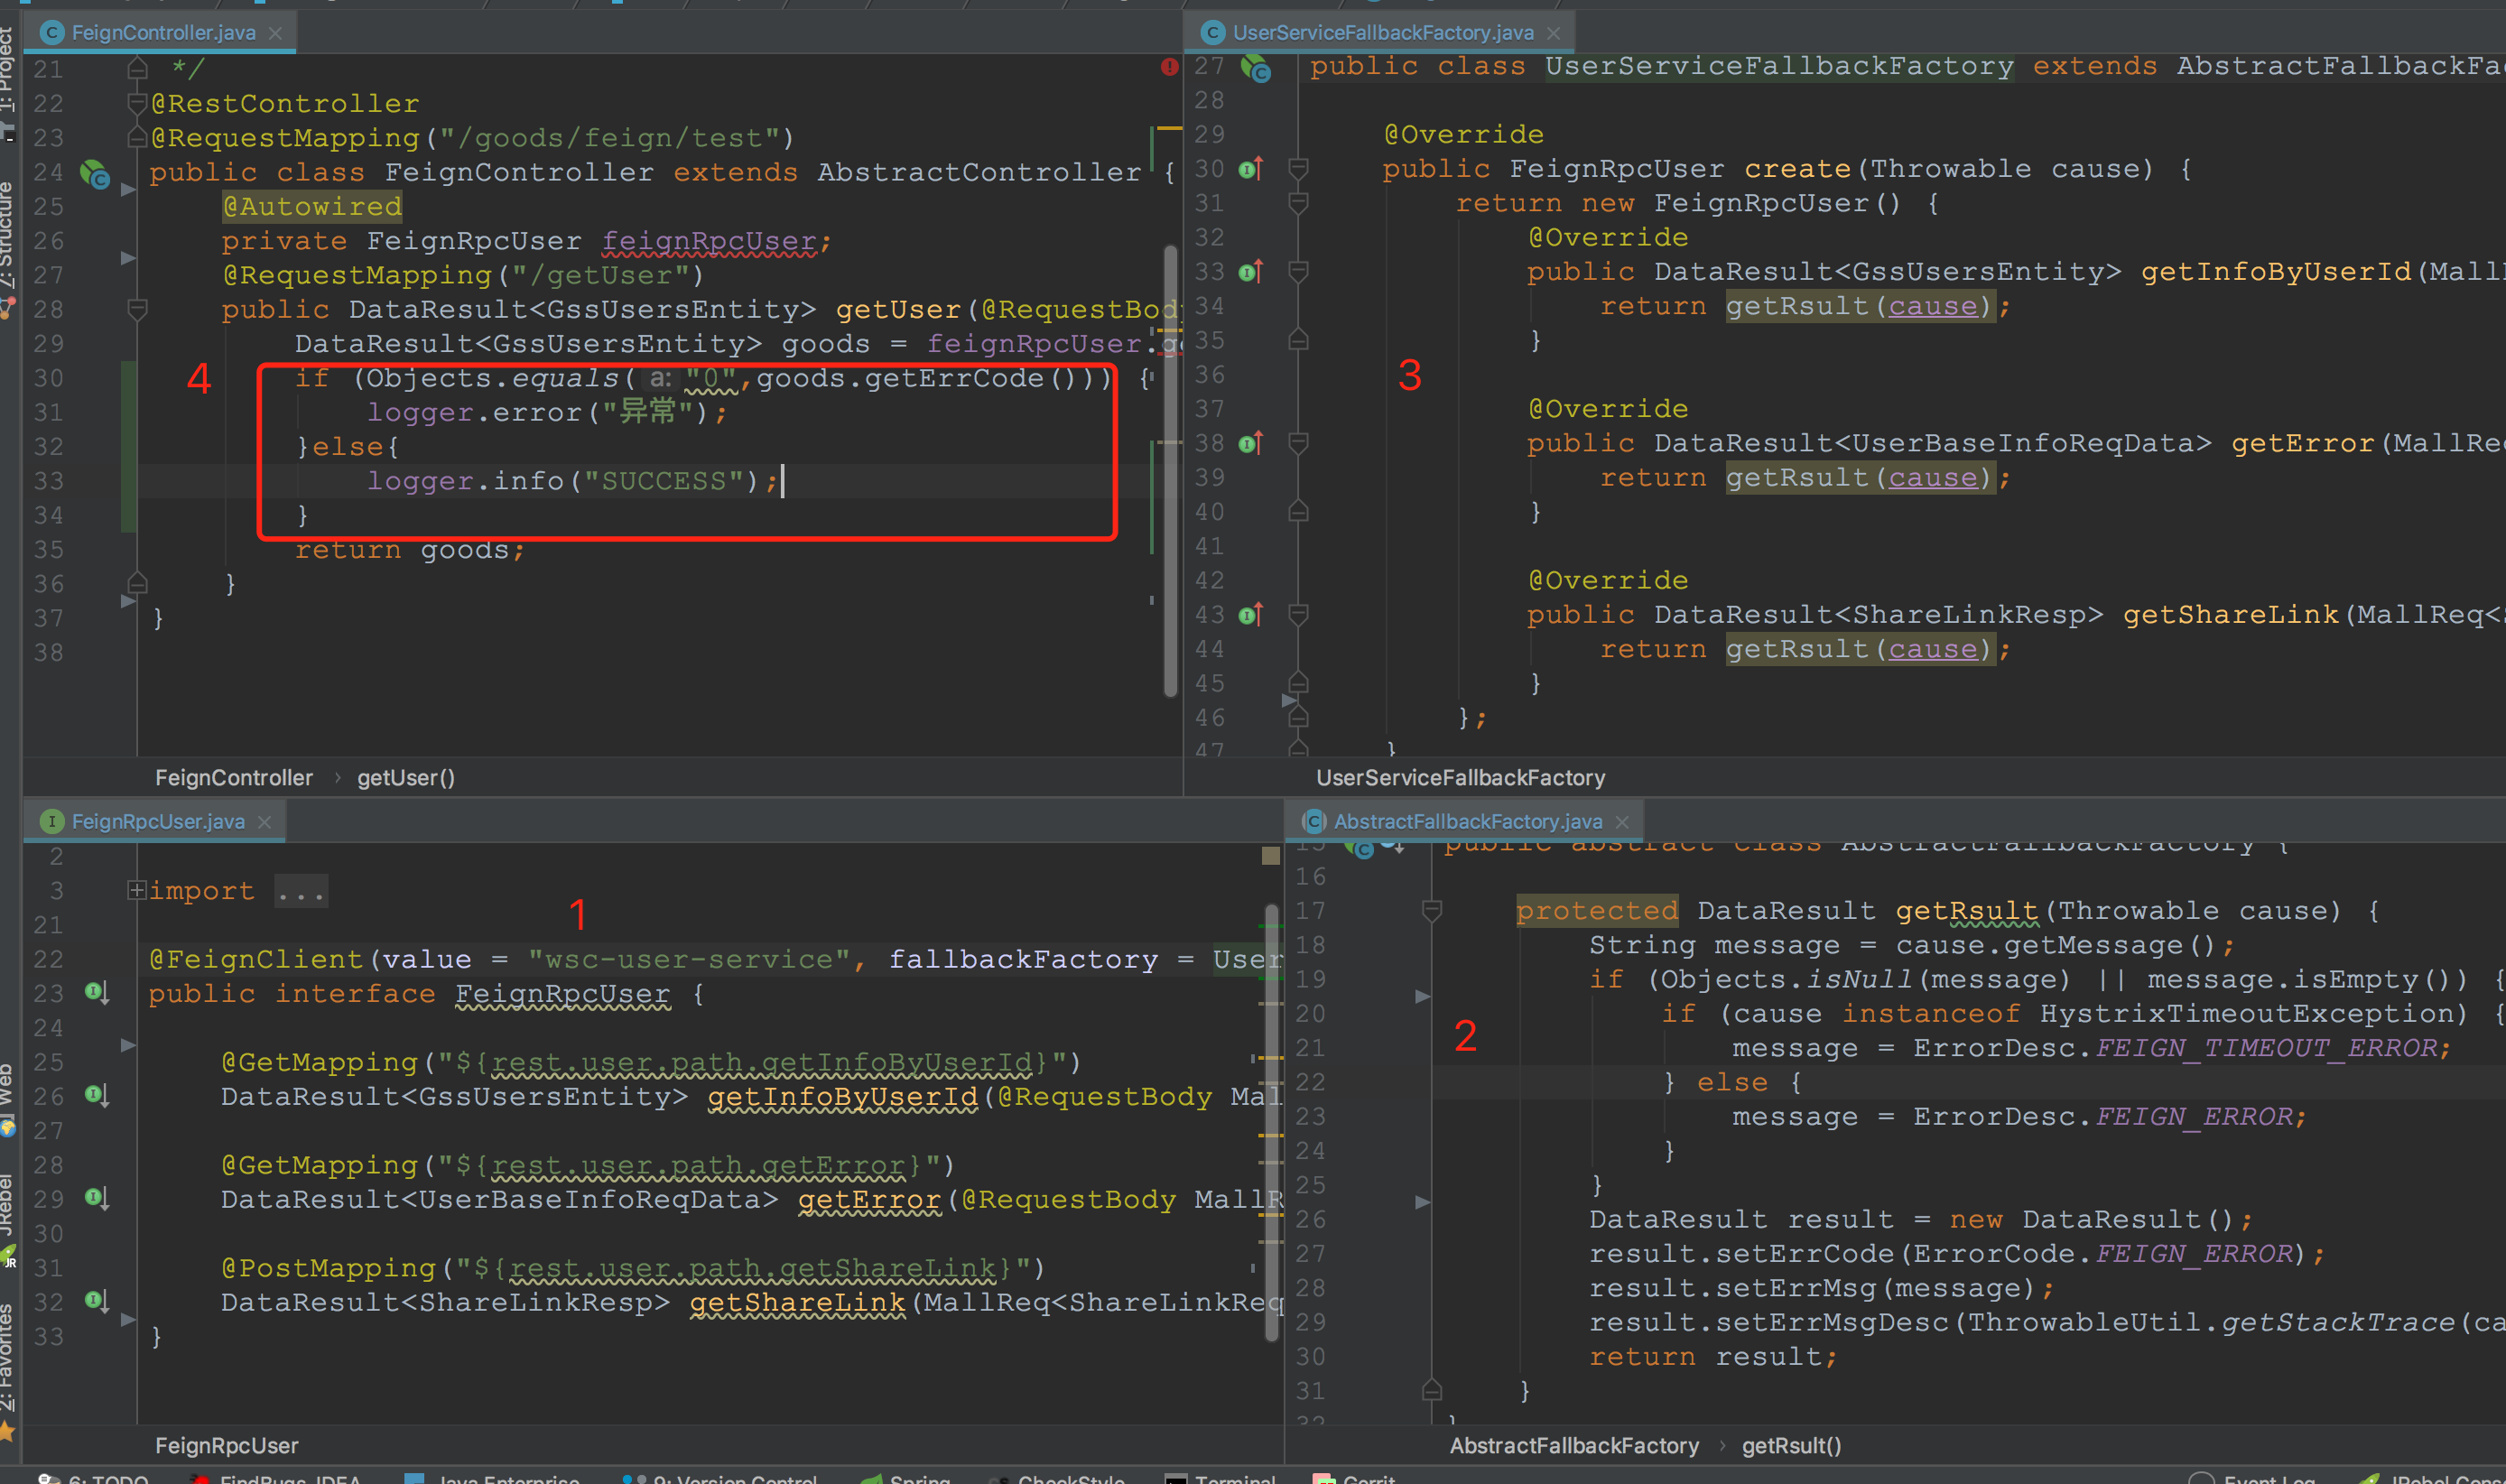
Task: Open Version Control tool window at bottom
Action: (x=720, y=1479)
